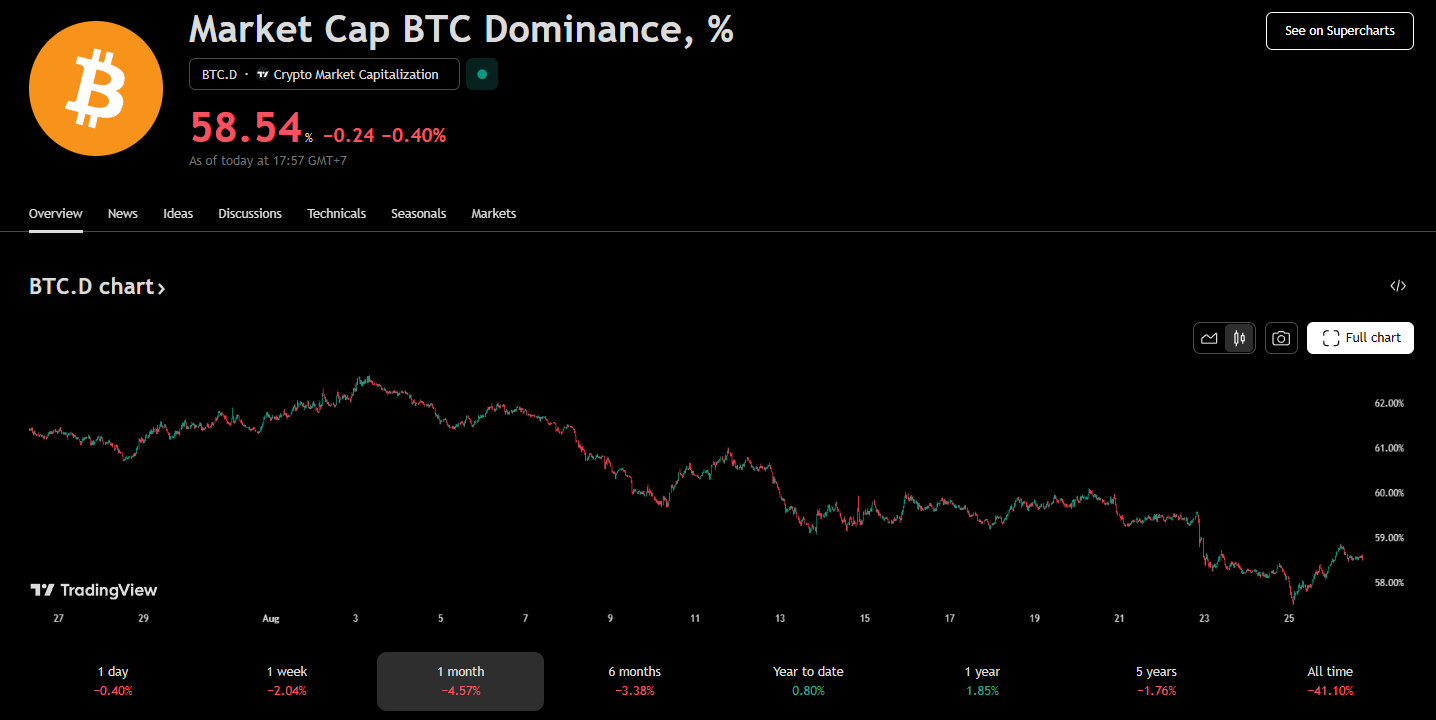The image size is (1436, 720).
Task: Click the 58.00% price axis label
Action: click(x=1389, y=583)
